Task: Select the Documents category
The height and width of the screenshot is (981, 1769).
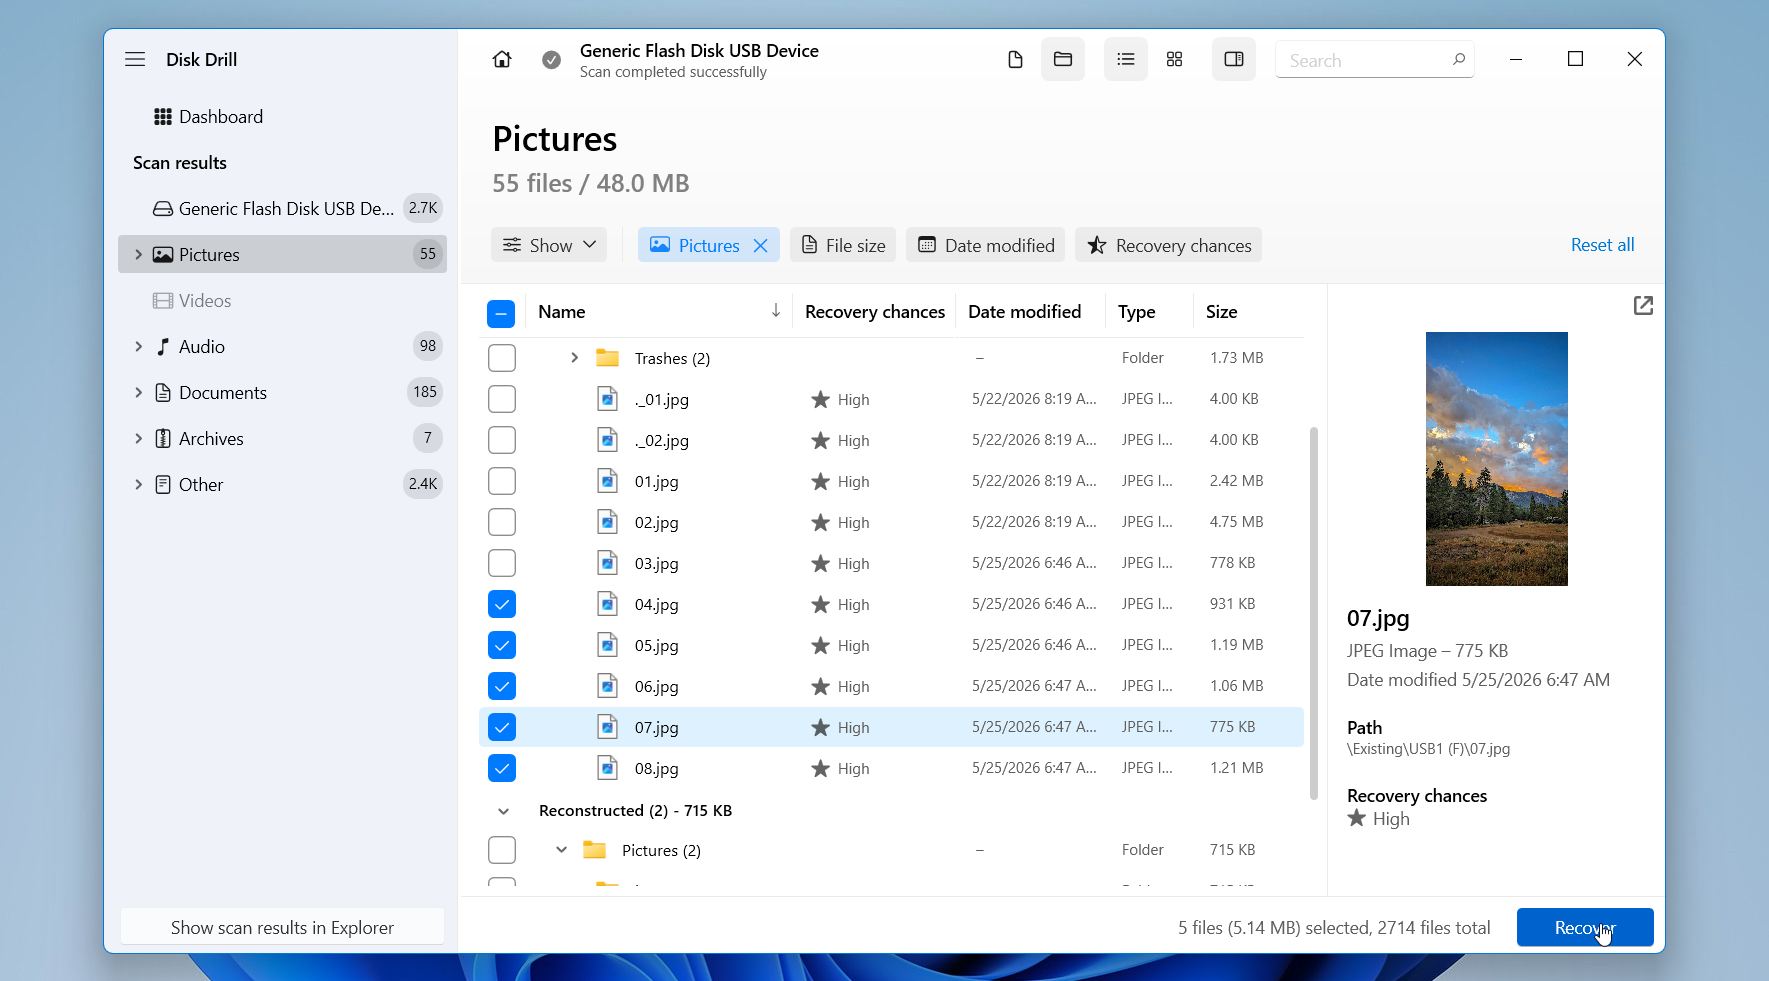Action: click(x=282, y=392)
